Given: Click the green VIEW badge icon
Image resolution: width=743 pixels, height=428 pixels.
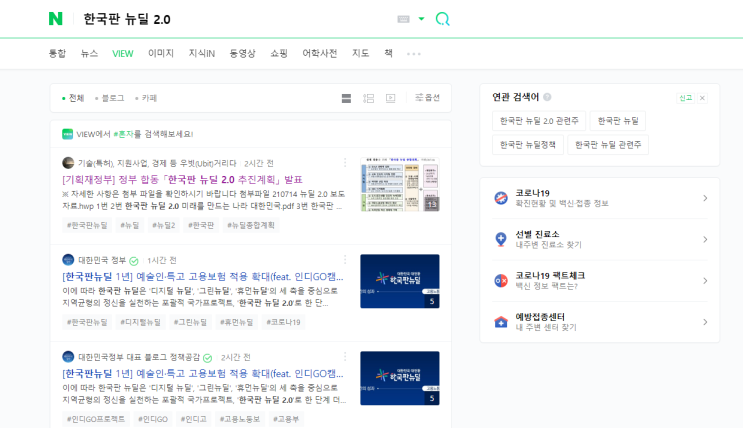Looking at the screenshot, I should (x=67, y=134).
